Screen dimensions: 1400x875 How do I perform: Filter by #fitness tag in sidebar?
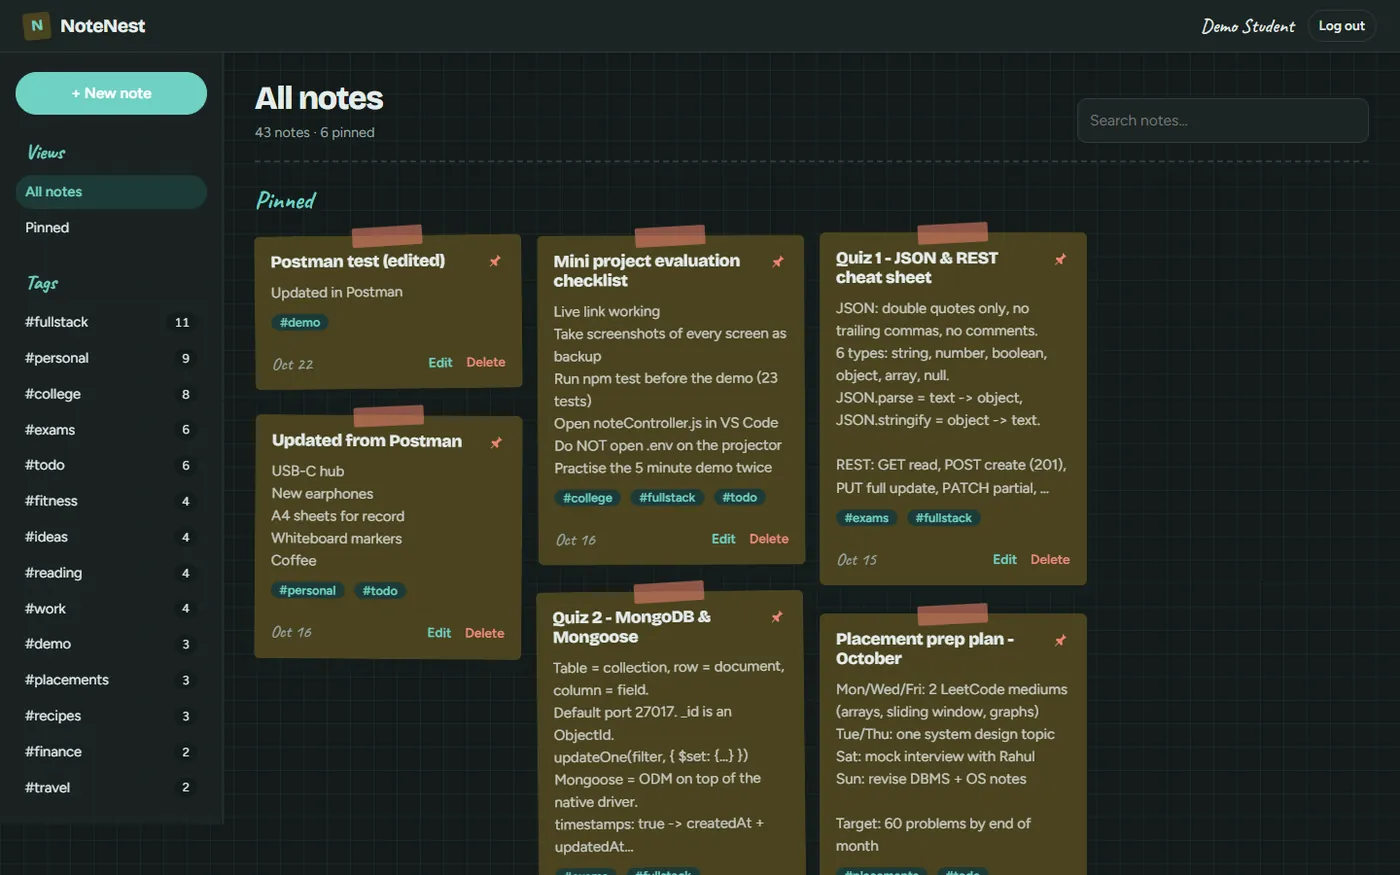[111, 501]
